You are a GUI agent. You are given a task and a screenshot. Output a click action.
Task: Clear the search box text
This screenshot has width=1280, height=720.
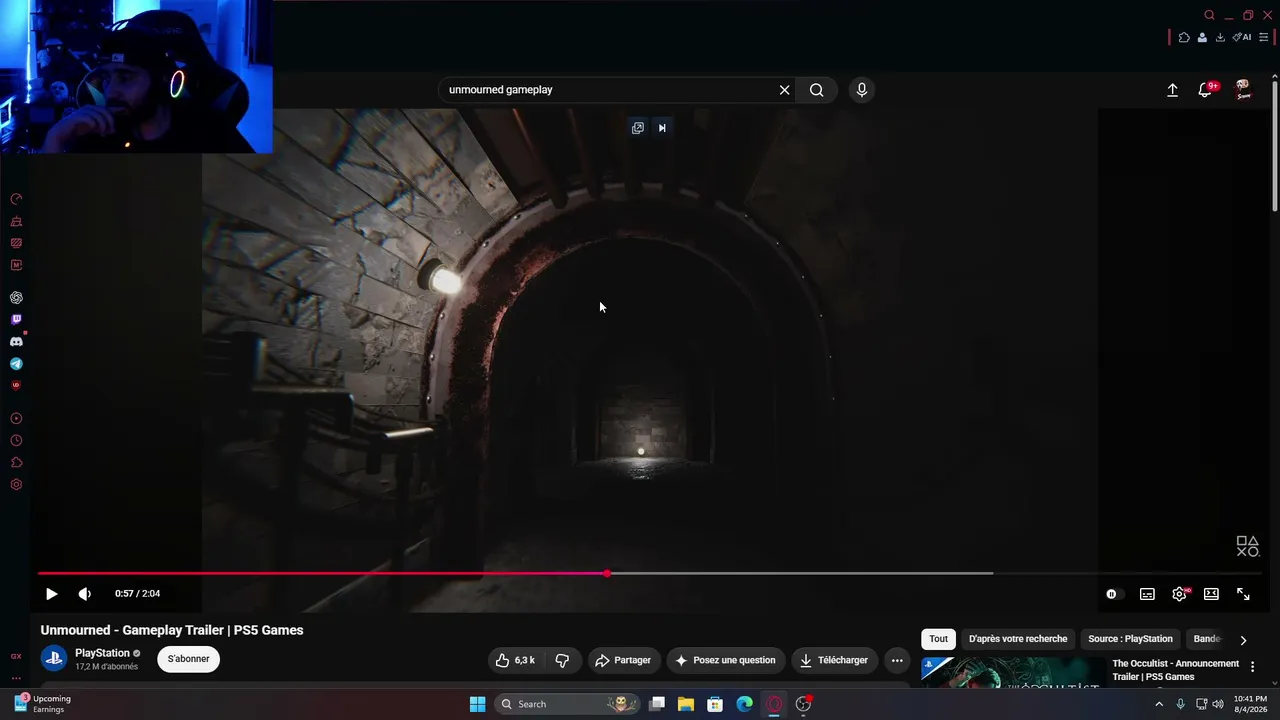tap(785, 90)
